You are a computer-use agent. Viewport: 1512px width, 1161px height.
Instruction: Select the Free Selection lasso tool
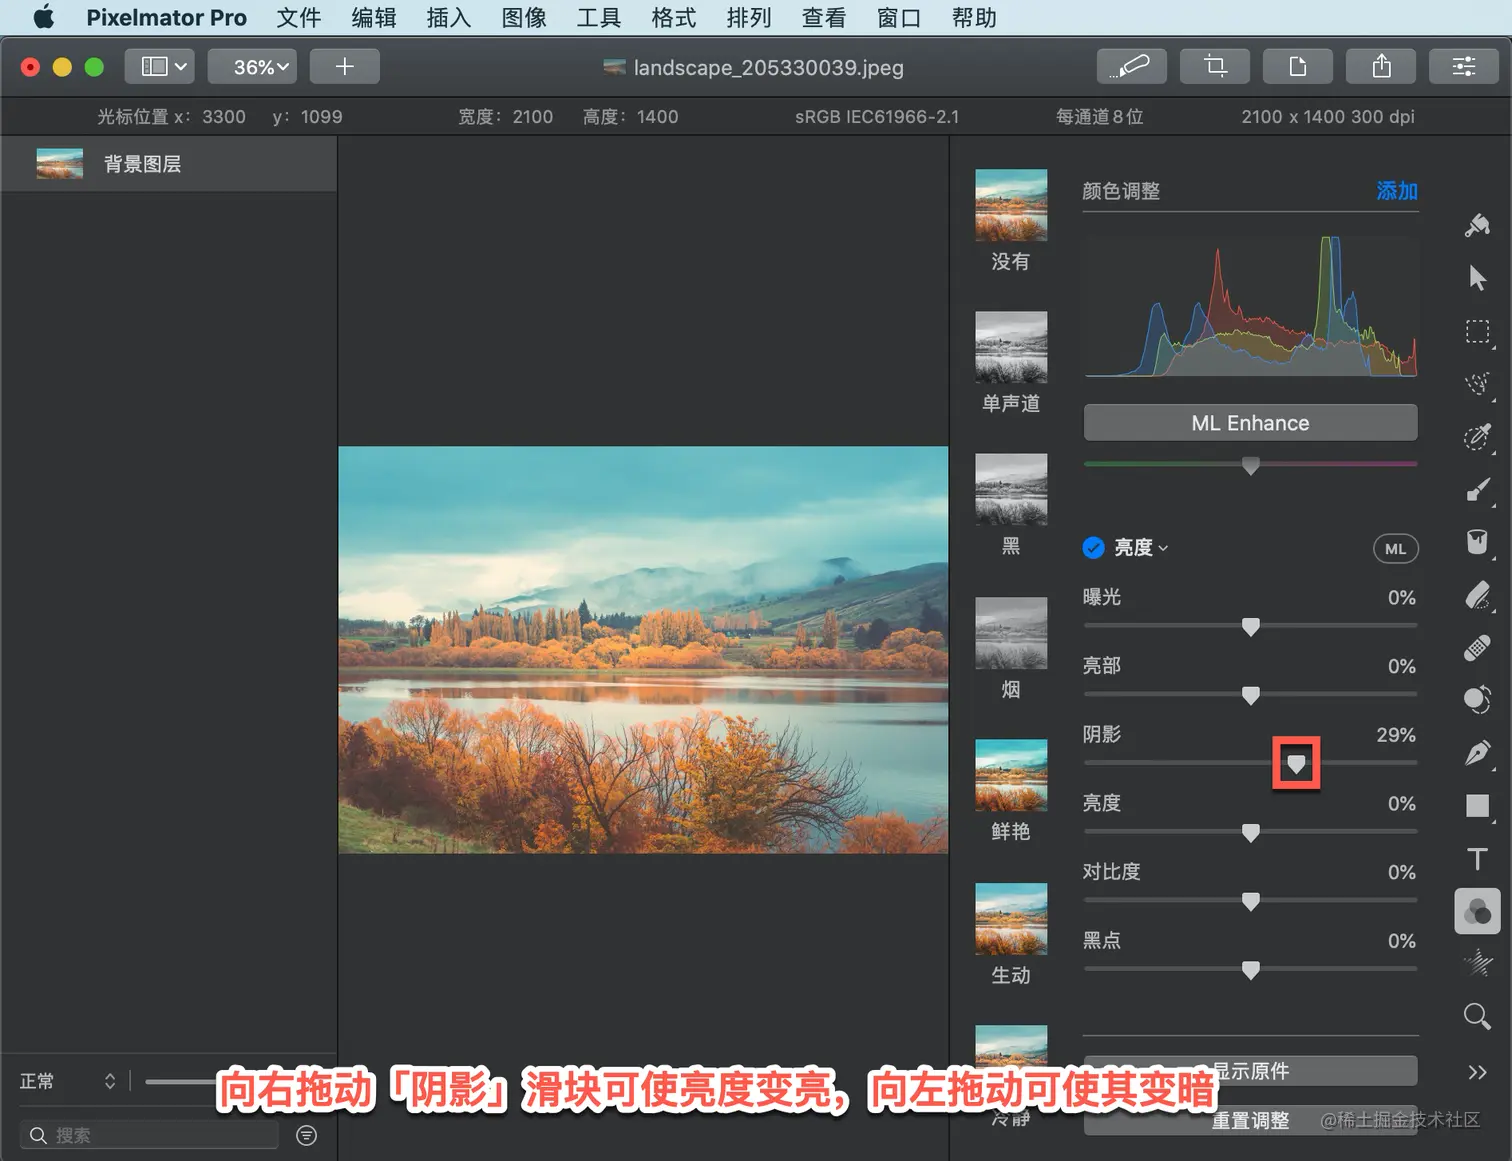[1477, 384]
